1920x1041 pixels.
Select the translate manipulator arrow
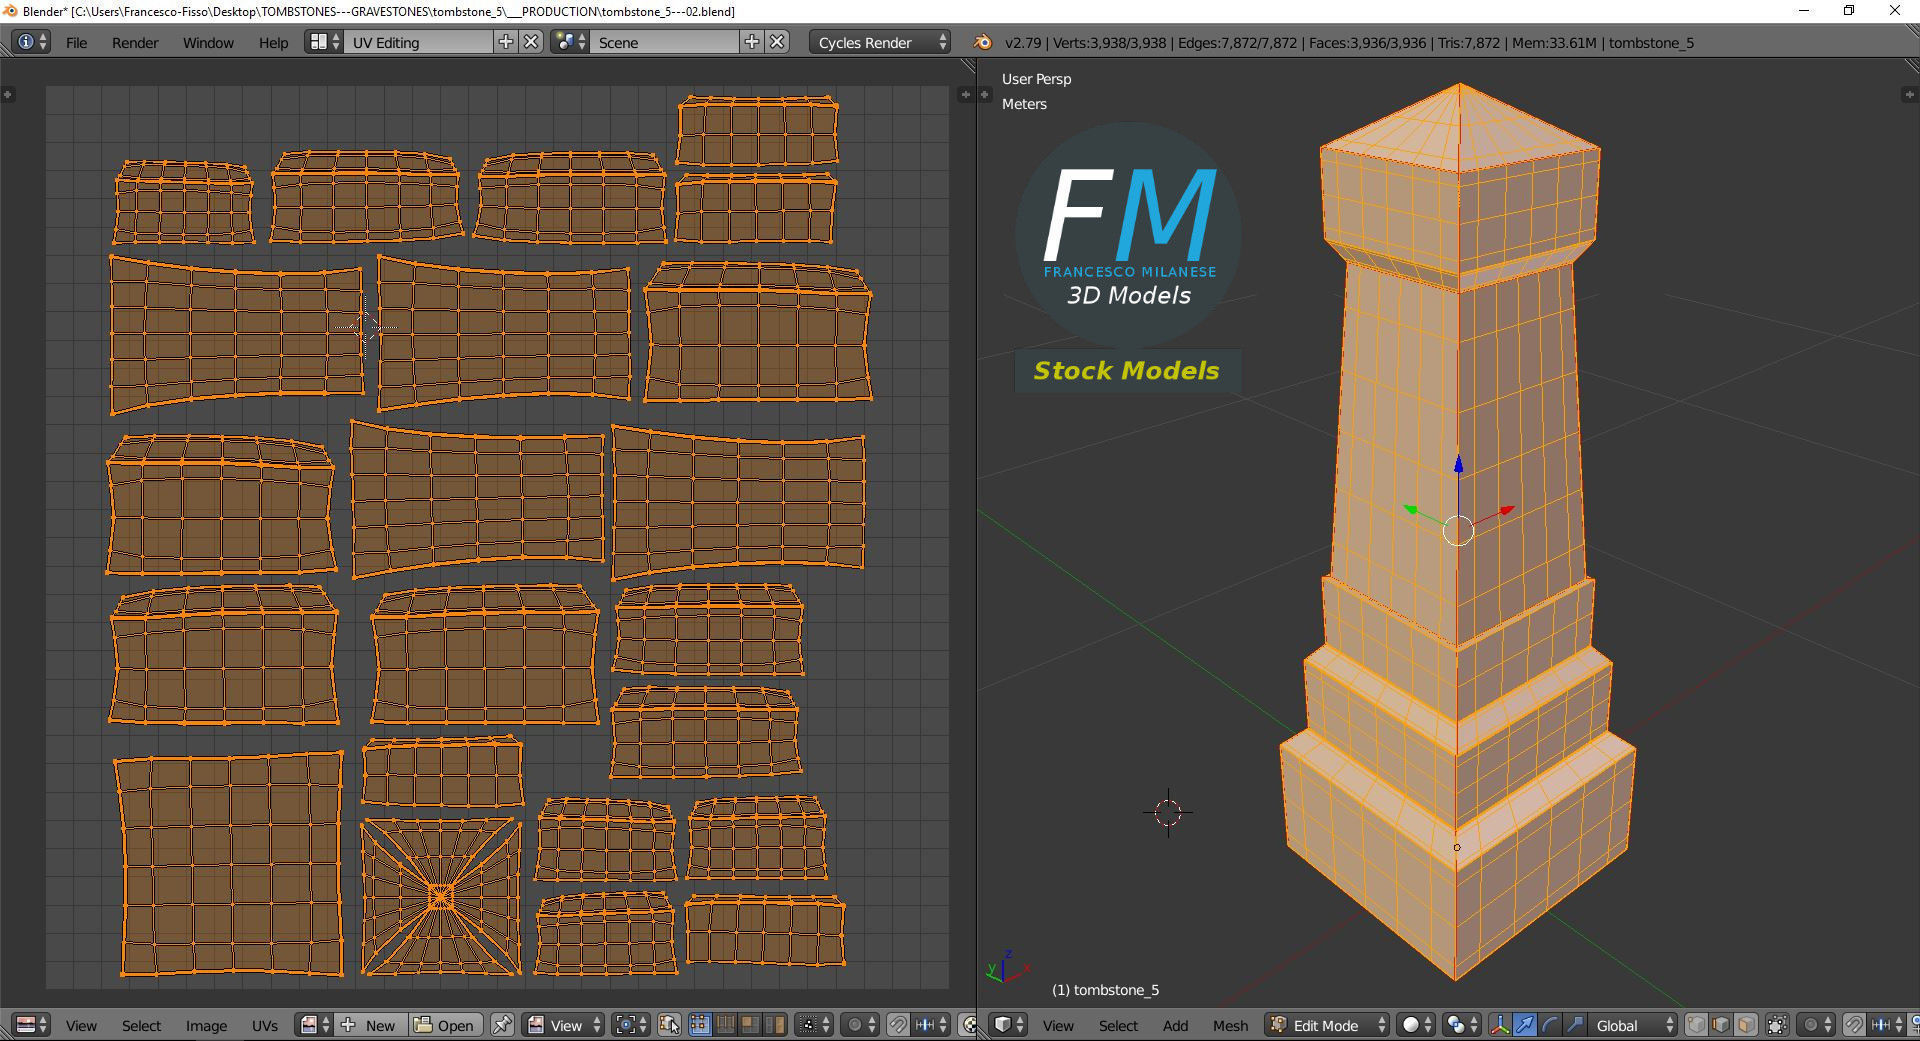(1525, 1025)
